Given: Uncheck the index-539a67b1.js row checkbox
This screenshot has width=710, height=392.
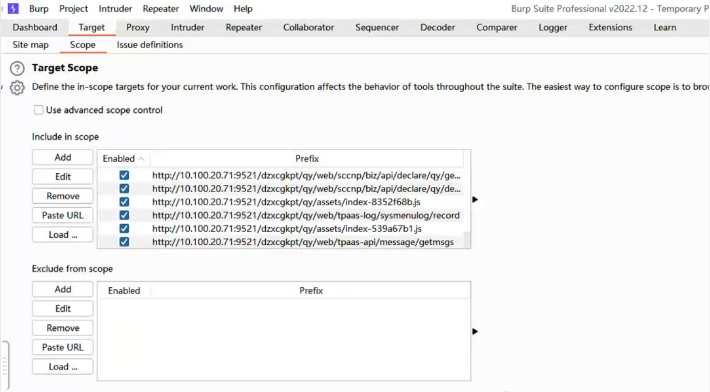Looking at the screenshot, I should click(124, 229).
